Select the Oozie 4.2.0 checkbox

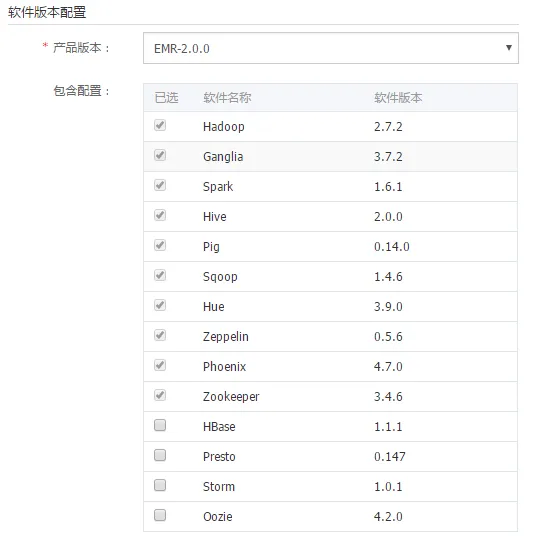tap(160, 515)
